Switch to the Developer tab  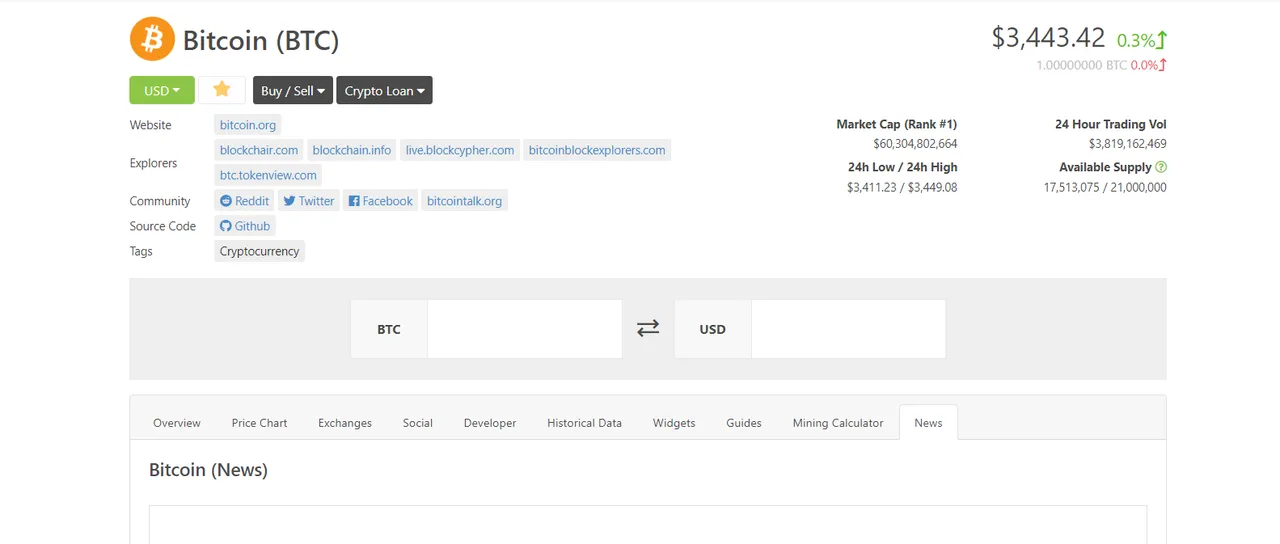pos(490,423)
